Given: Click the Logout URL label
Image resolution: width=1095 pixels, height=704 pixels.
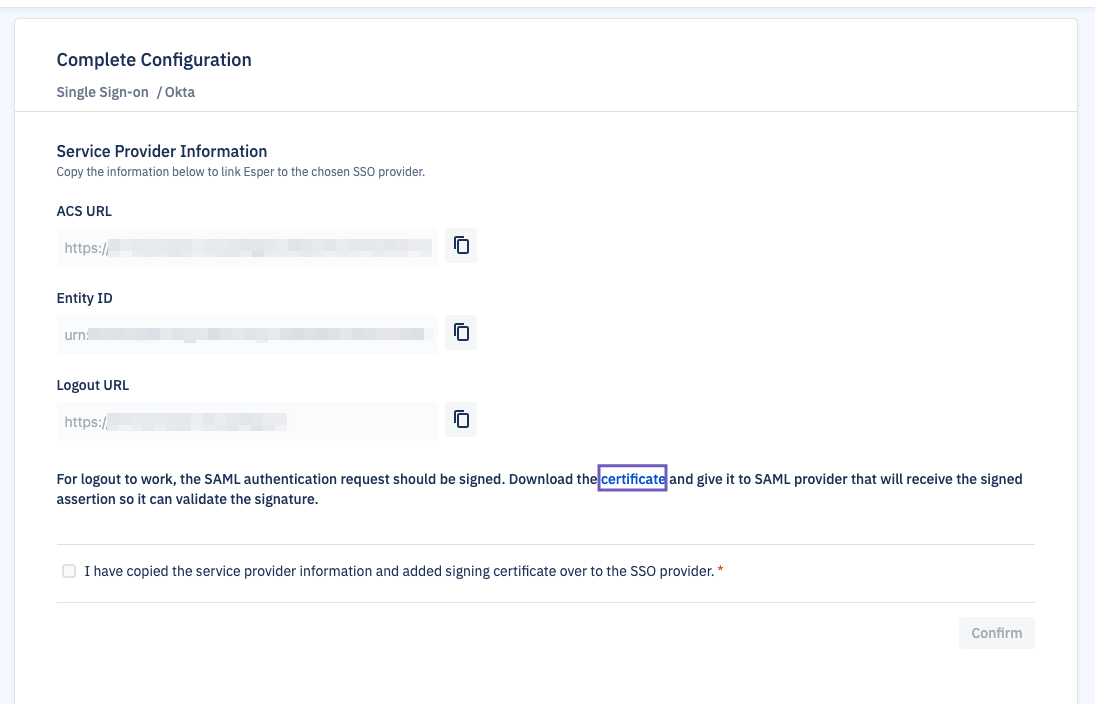Looking at the screenshot, I should pos(93,386).
